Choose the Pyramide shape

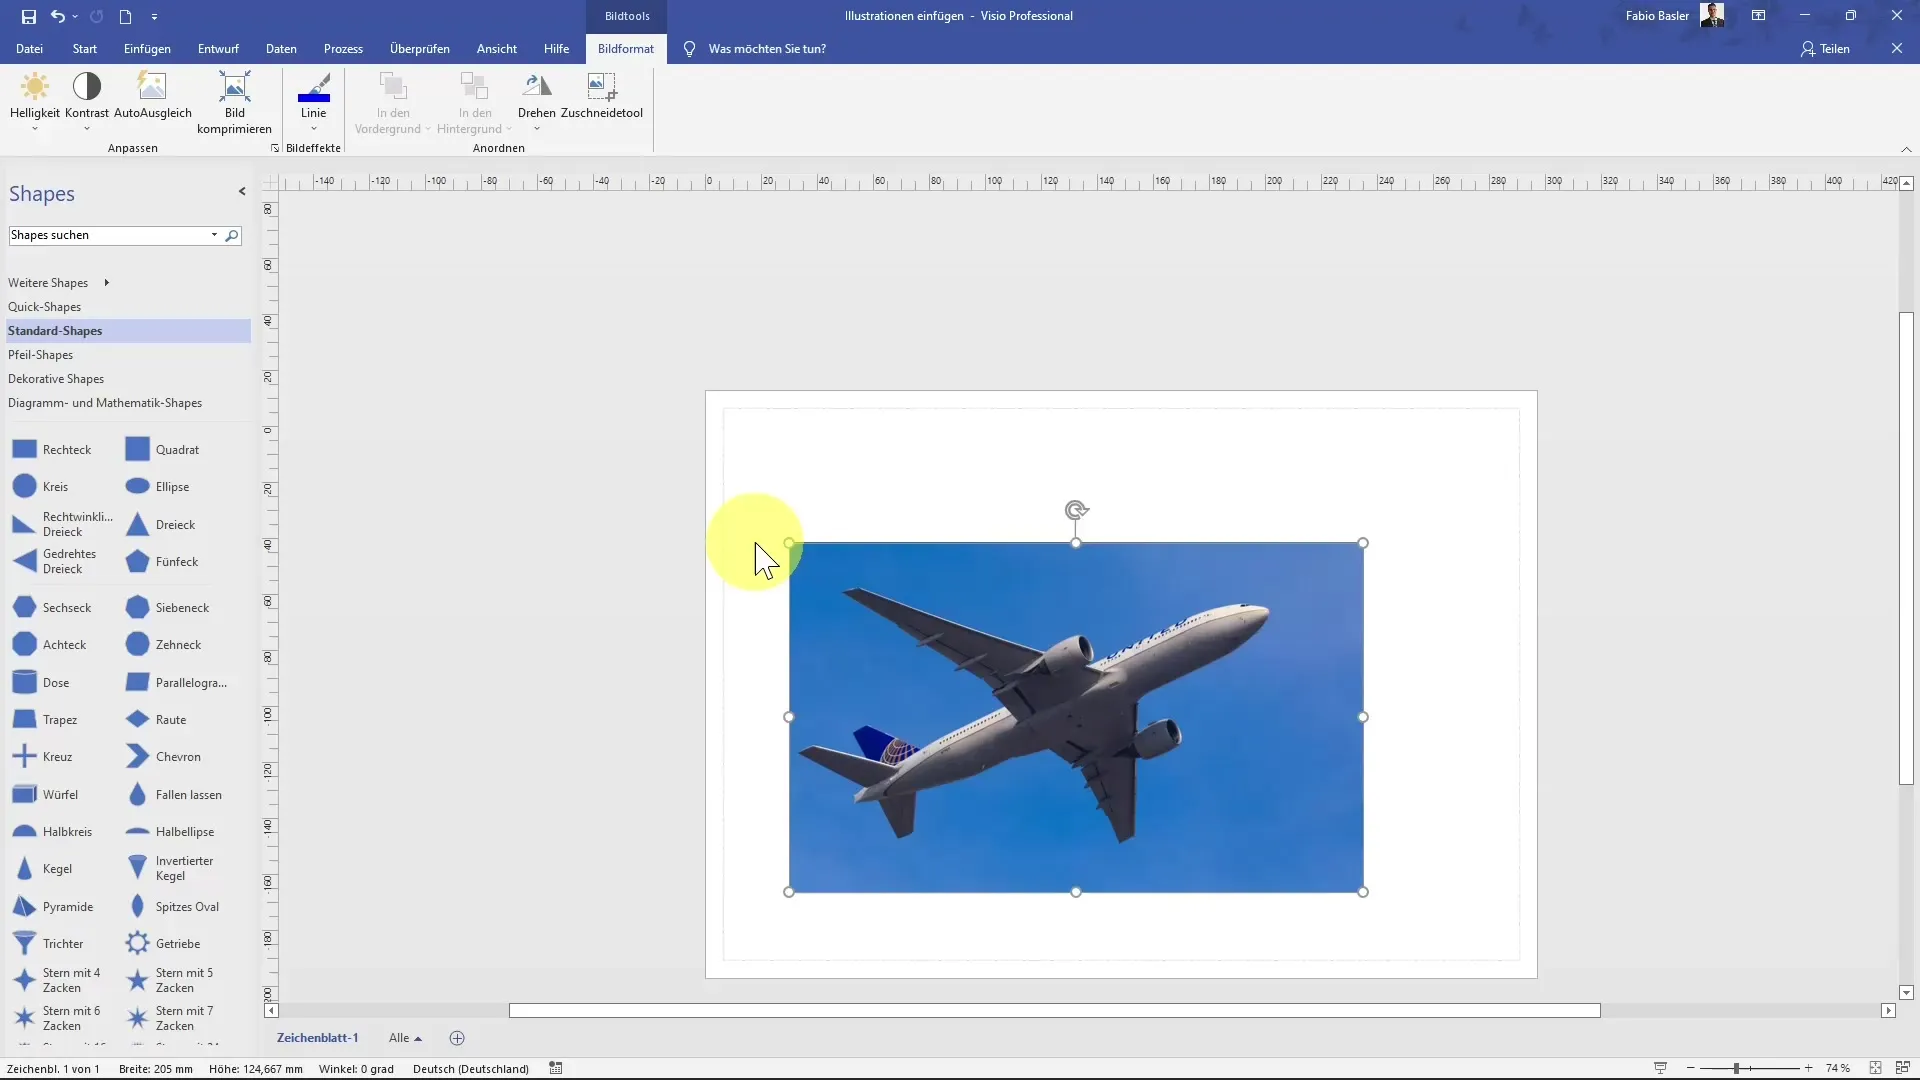pyautogui.click(x=53, y=907)
